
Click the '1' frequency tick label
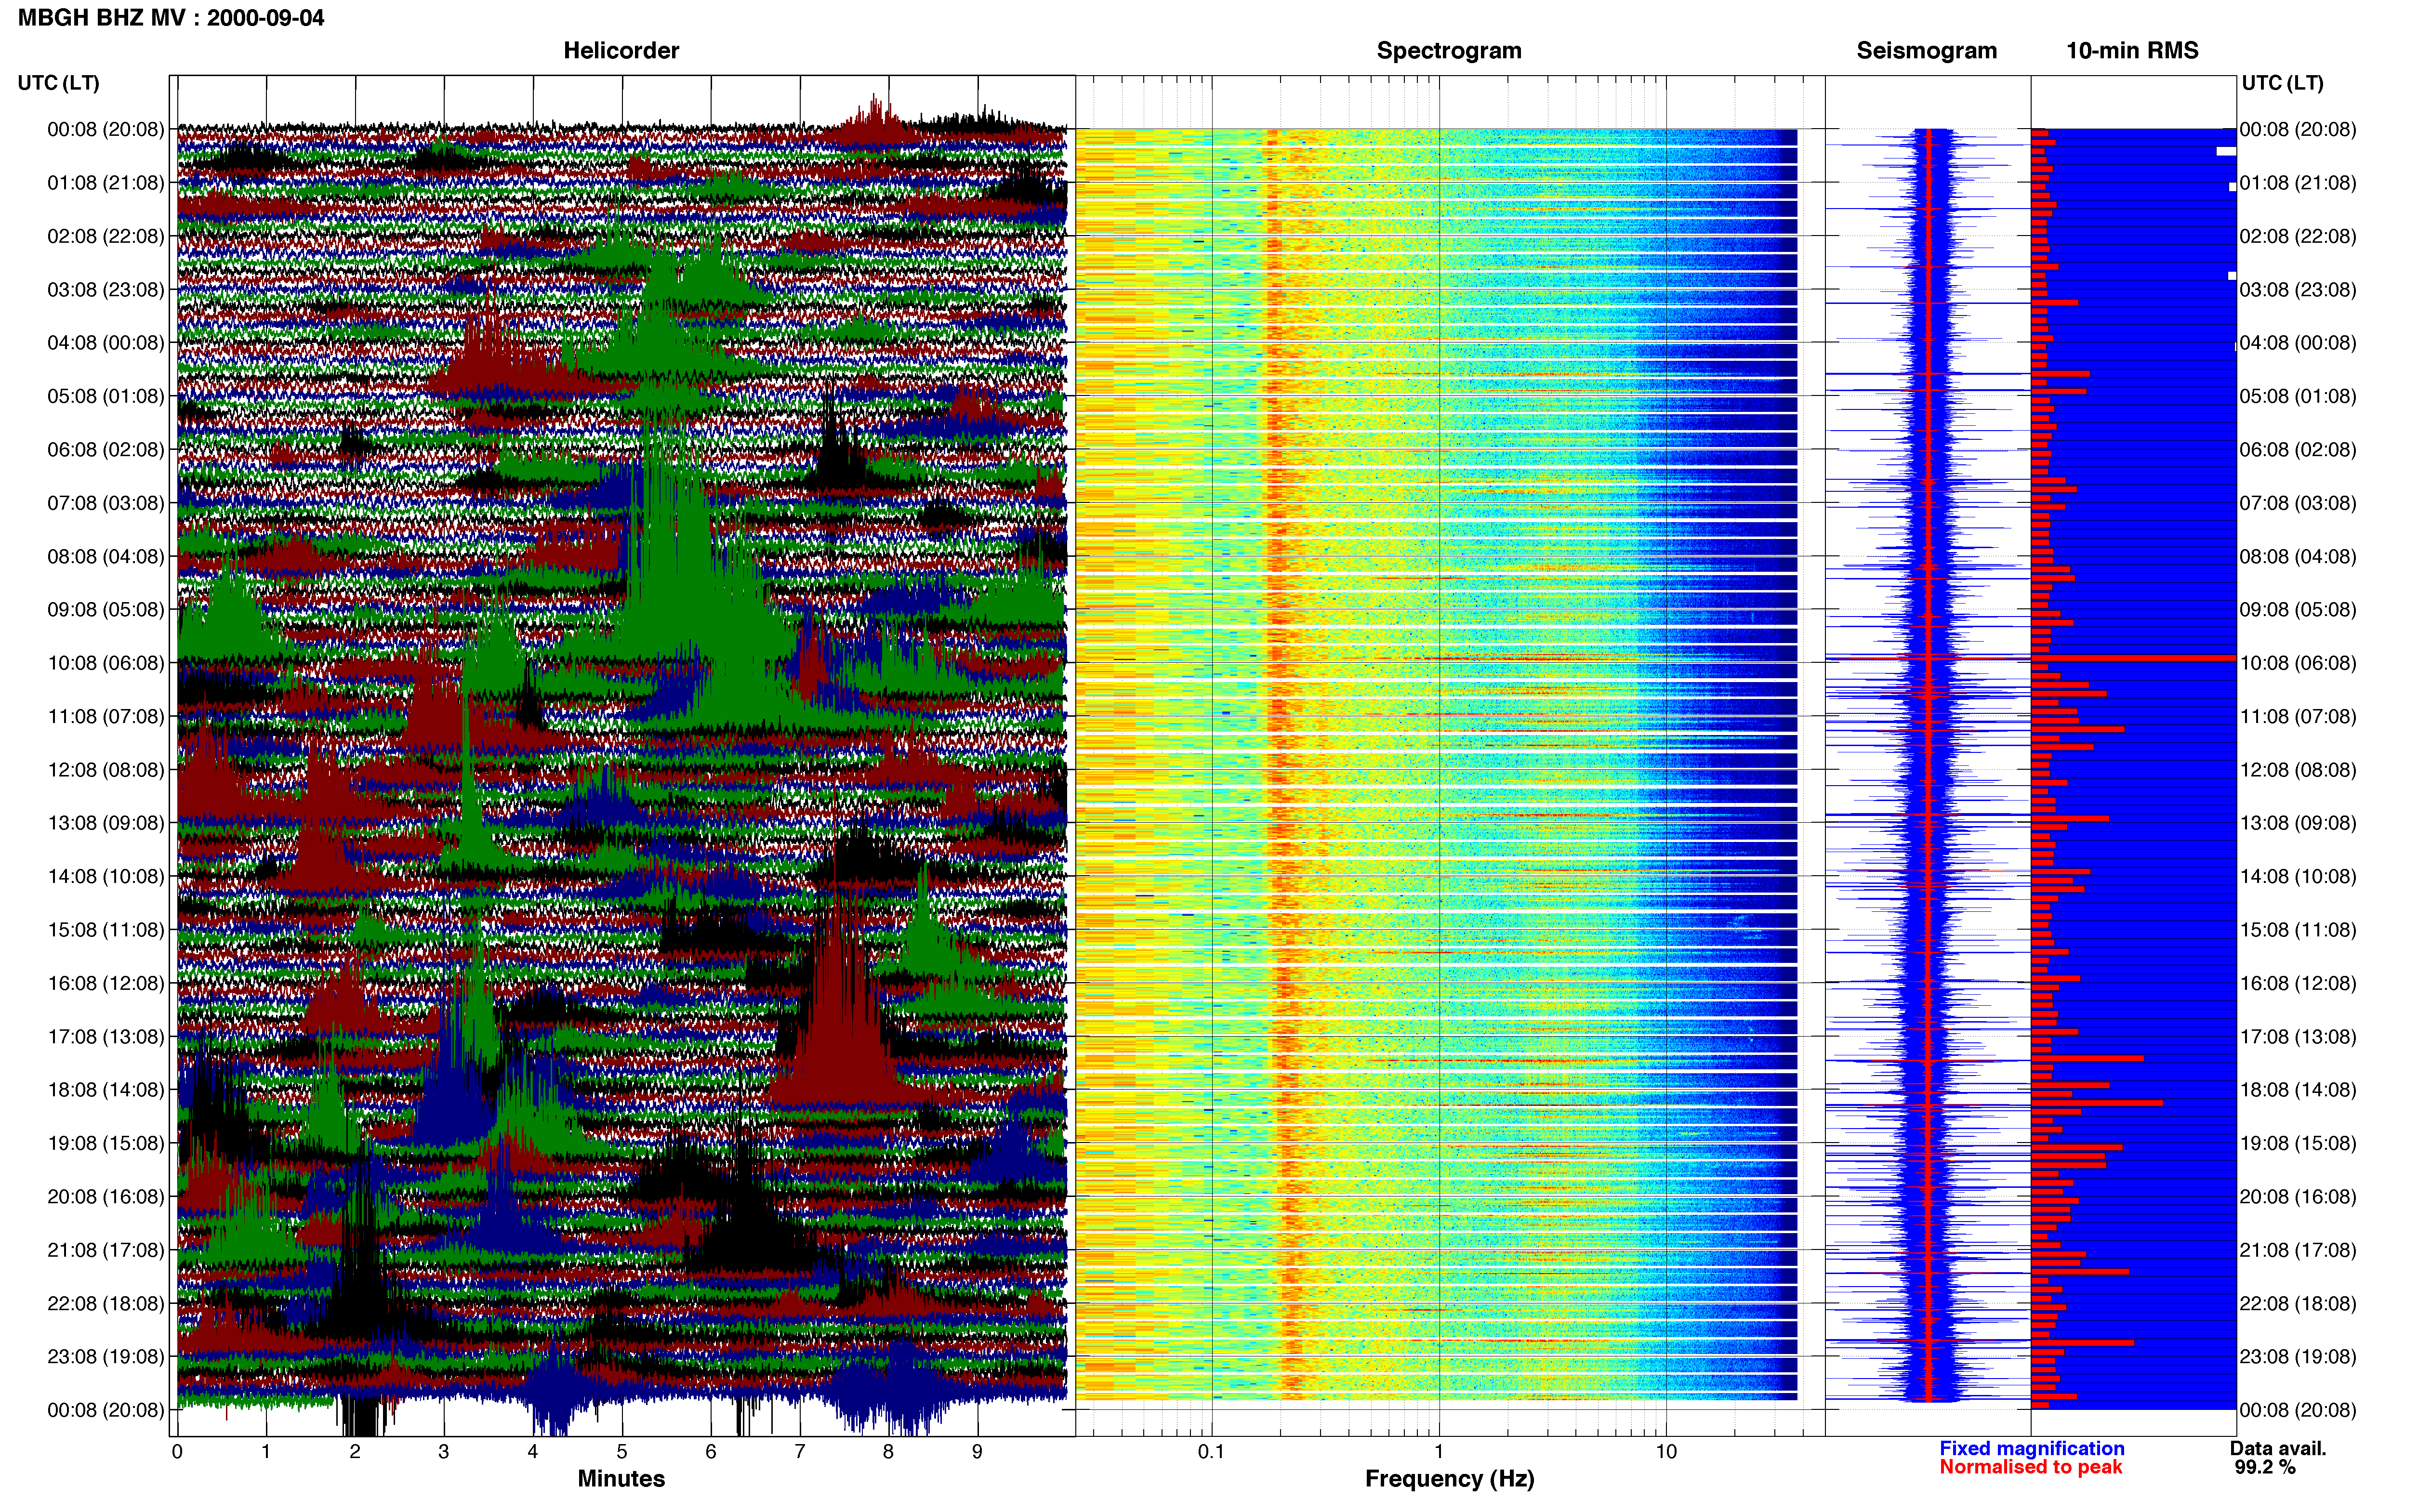1439,1452
